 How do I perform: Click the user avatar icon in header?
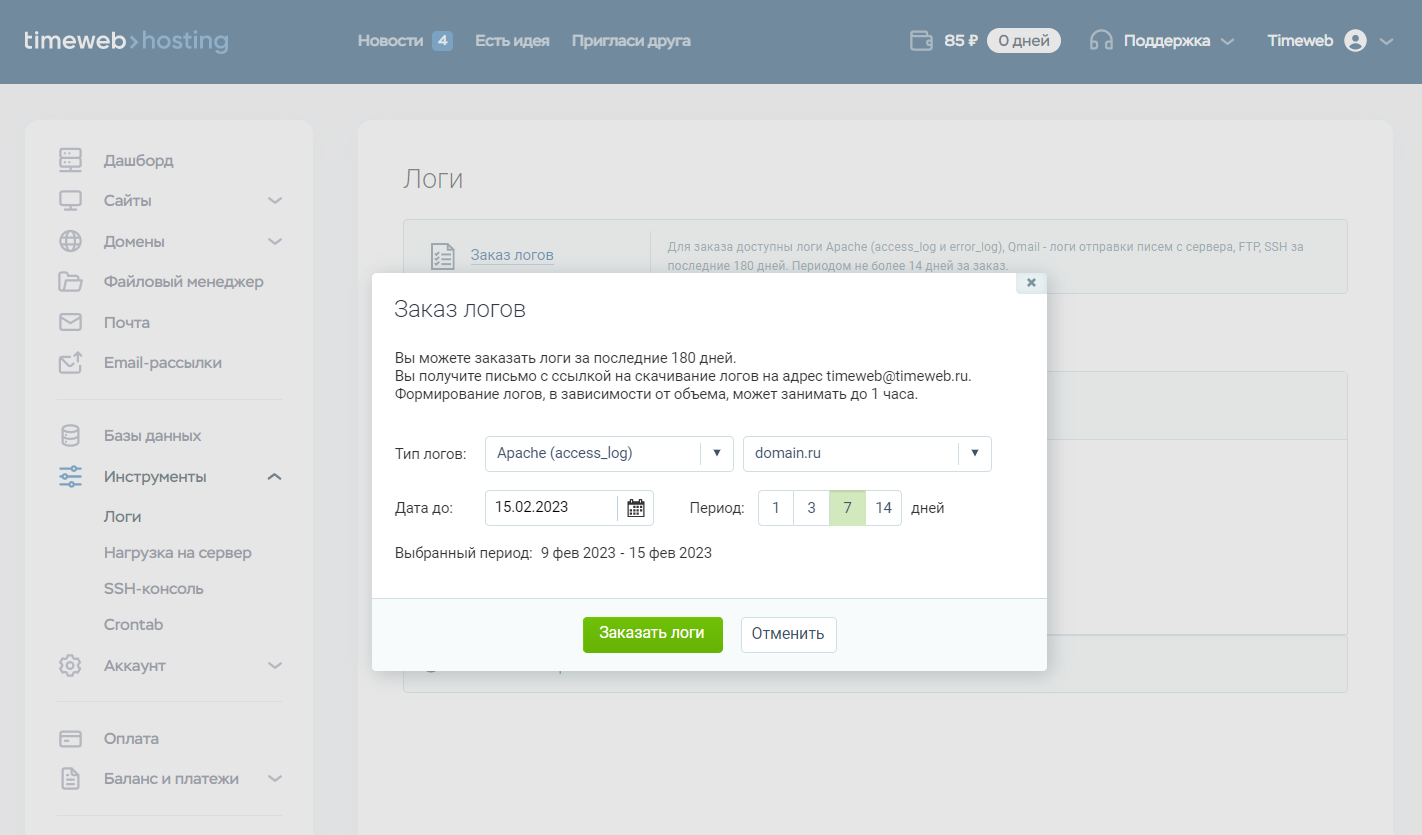click(x=1355, y=41)
